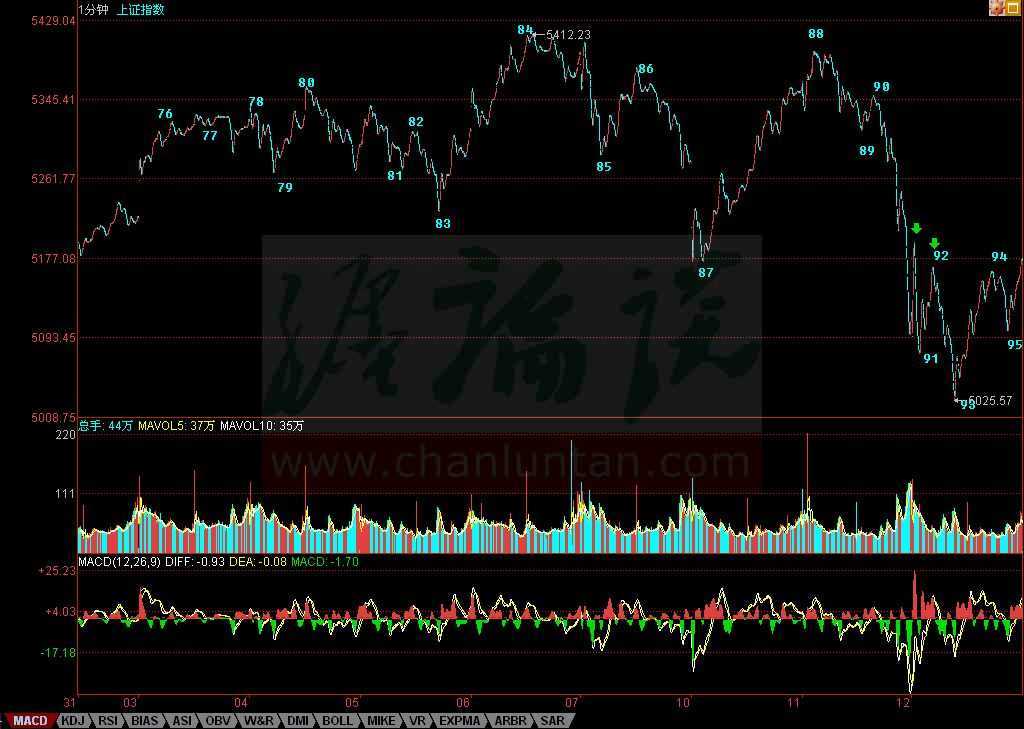Screen dimensions: 1024x729
Task: Click the 上证指数 index name
Action: [141, 10]
